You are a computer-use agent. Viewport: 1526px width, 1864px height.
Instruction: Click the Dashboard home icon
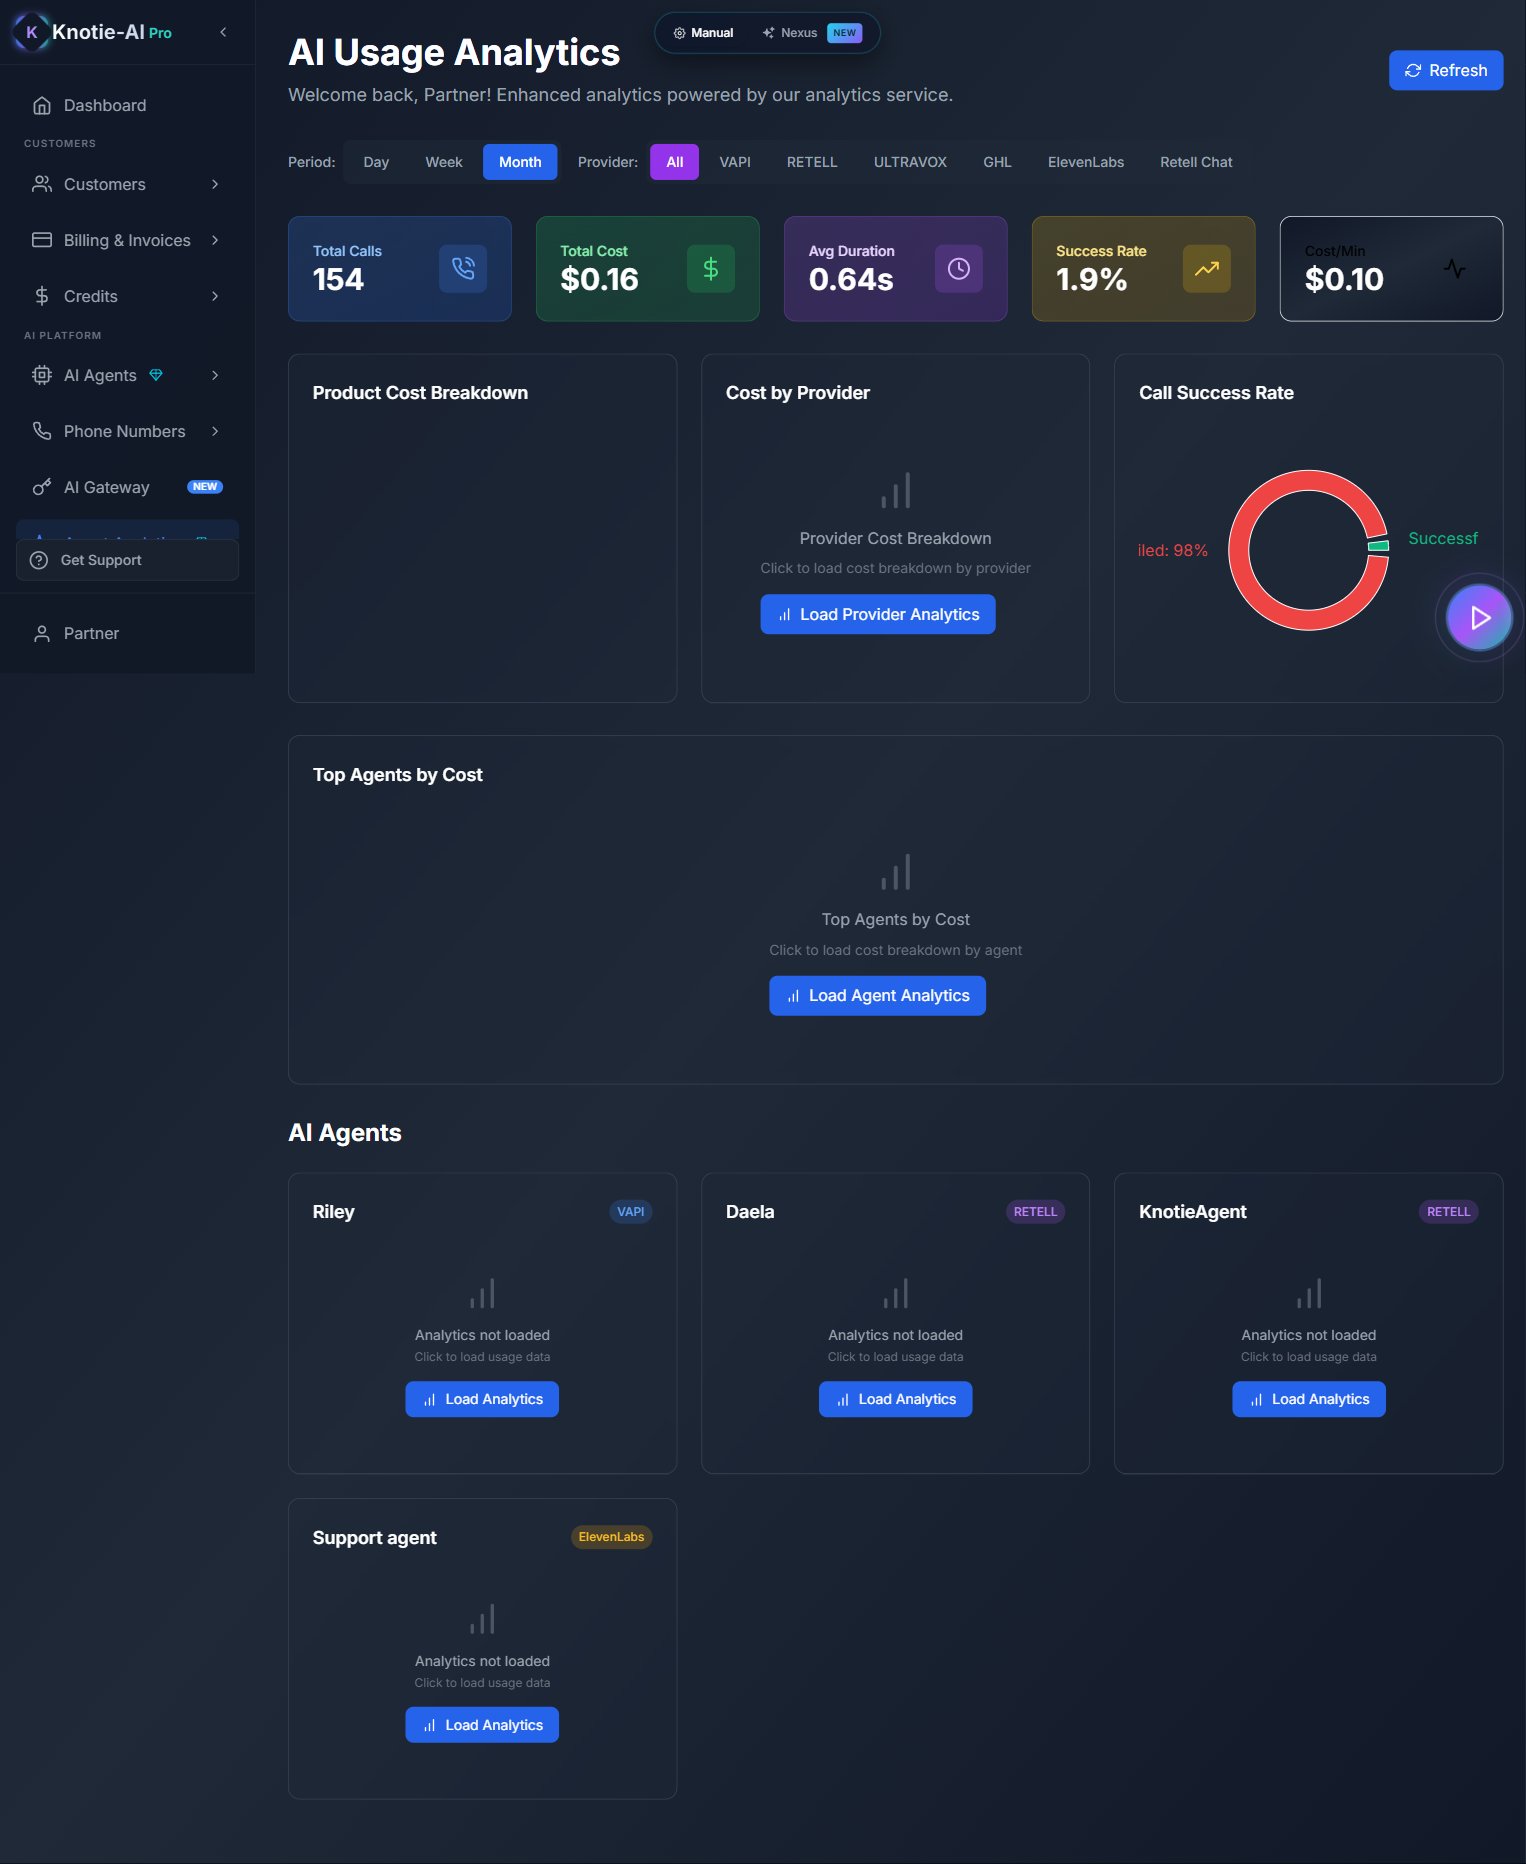pos(42,105)
